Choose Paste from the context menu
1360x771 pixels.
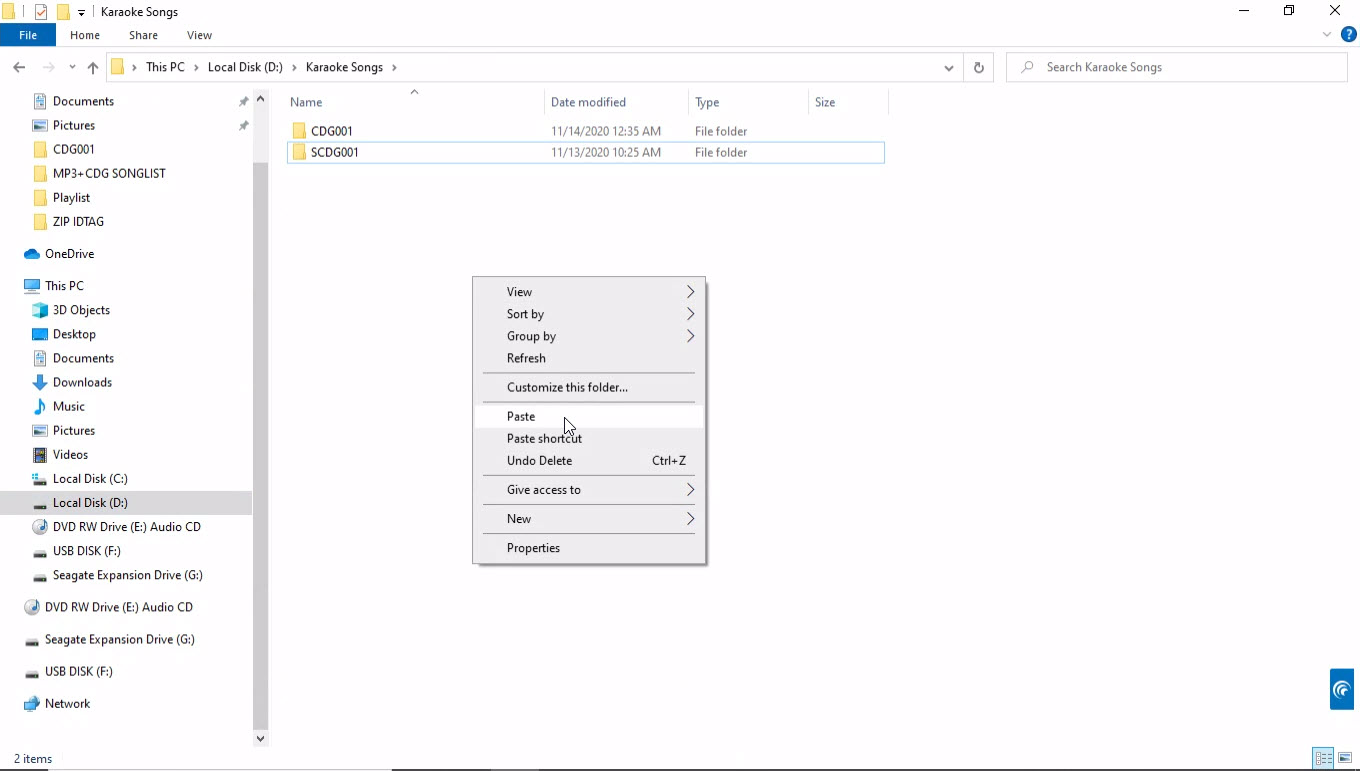click(x=521, y=416)
